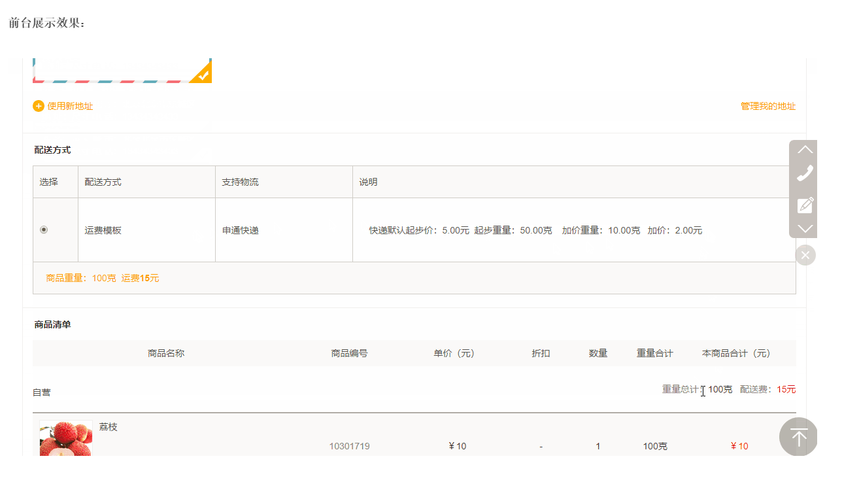Click the 本商品合计 column header
The width and height of the screenshot is (859, 484).
[x=735, y=353]
